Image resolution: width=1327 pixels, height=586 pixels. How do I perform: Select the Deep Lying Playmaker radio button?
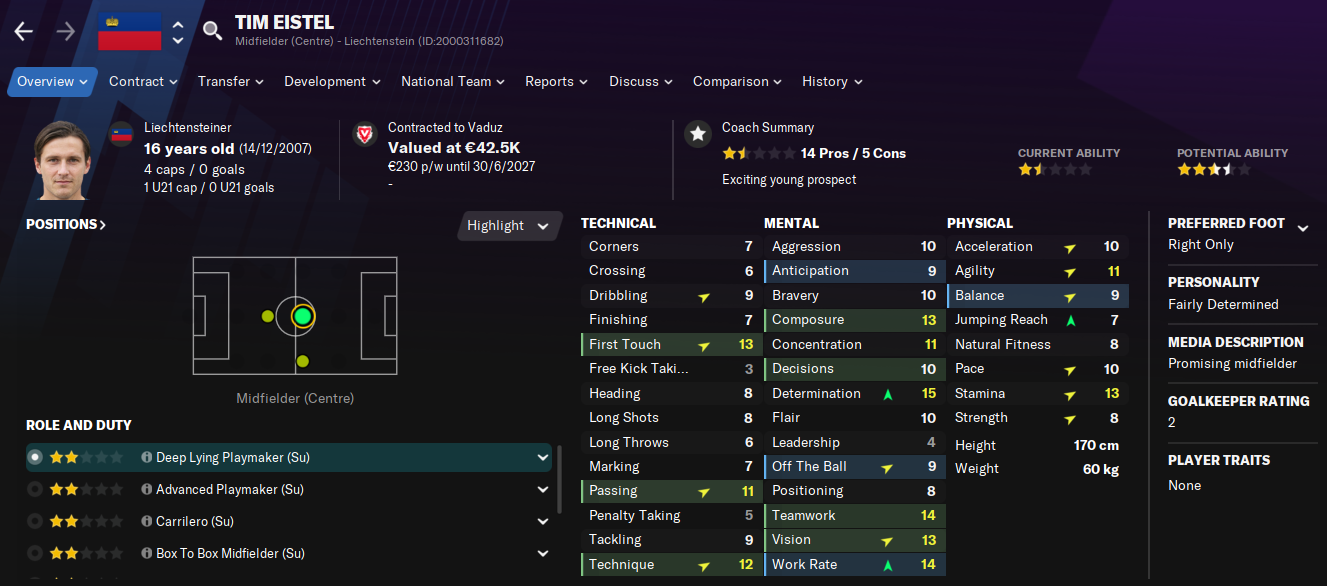[x=36, y=457]
